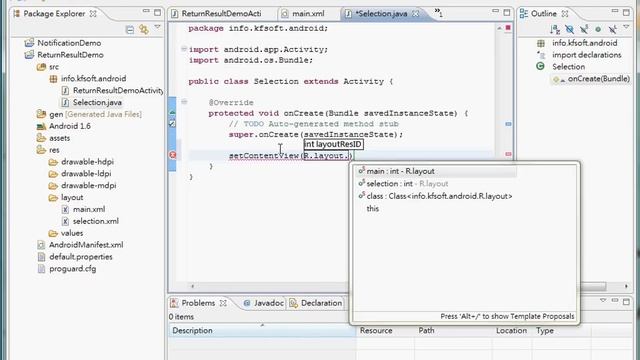
Task: Select info.kfsoft.android package in Package Explorer
Action: pos(93,78)
